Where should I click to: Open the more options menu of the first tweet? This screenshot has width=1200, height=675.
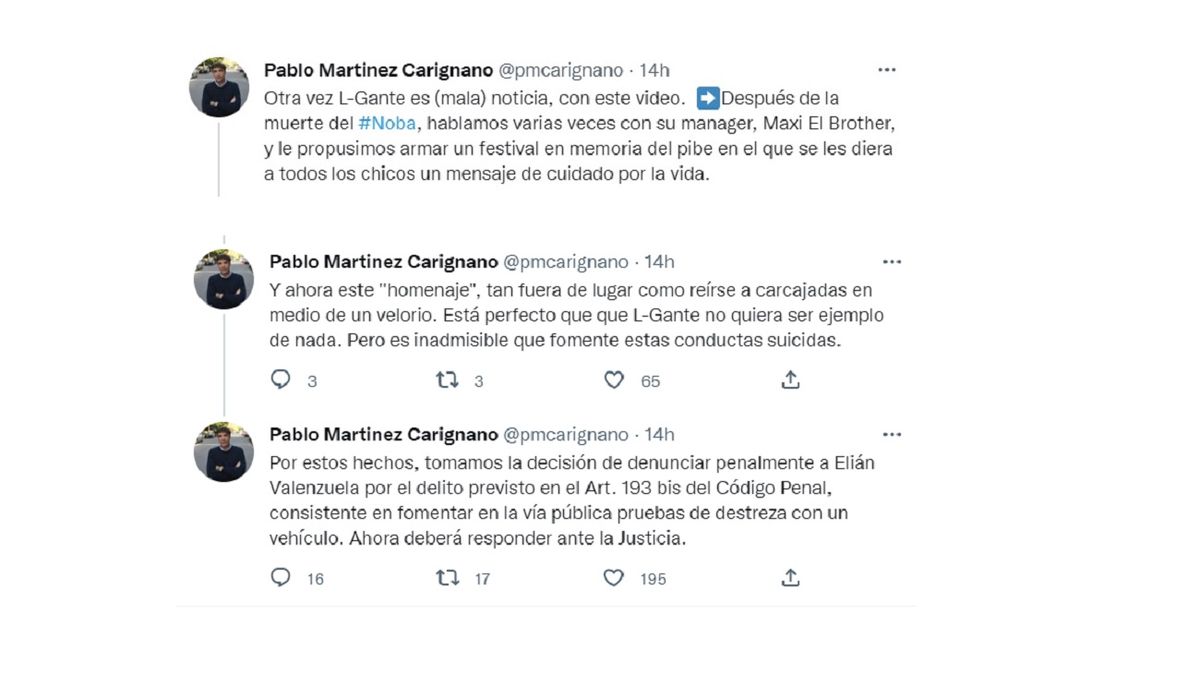886,70
